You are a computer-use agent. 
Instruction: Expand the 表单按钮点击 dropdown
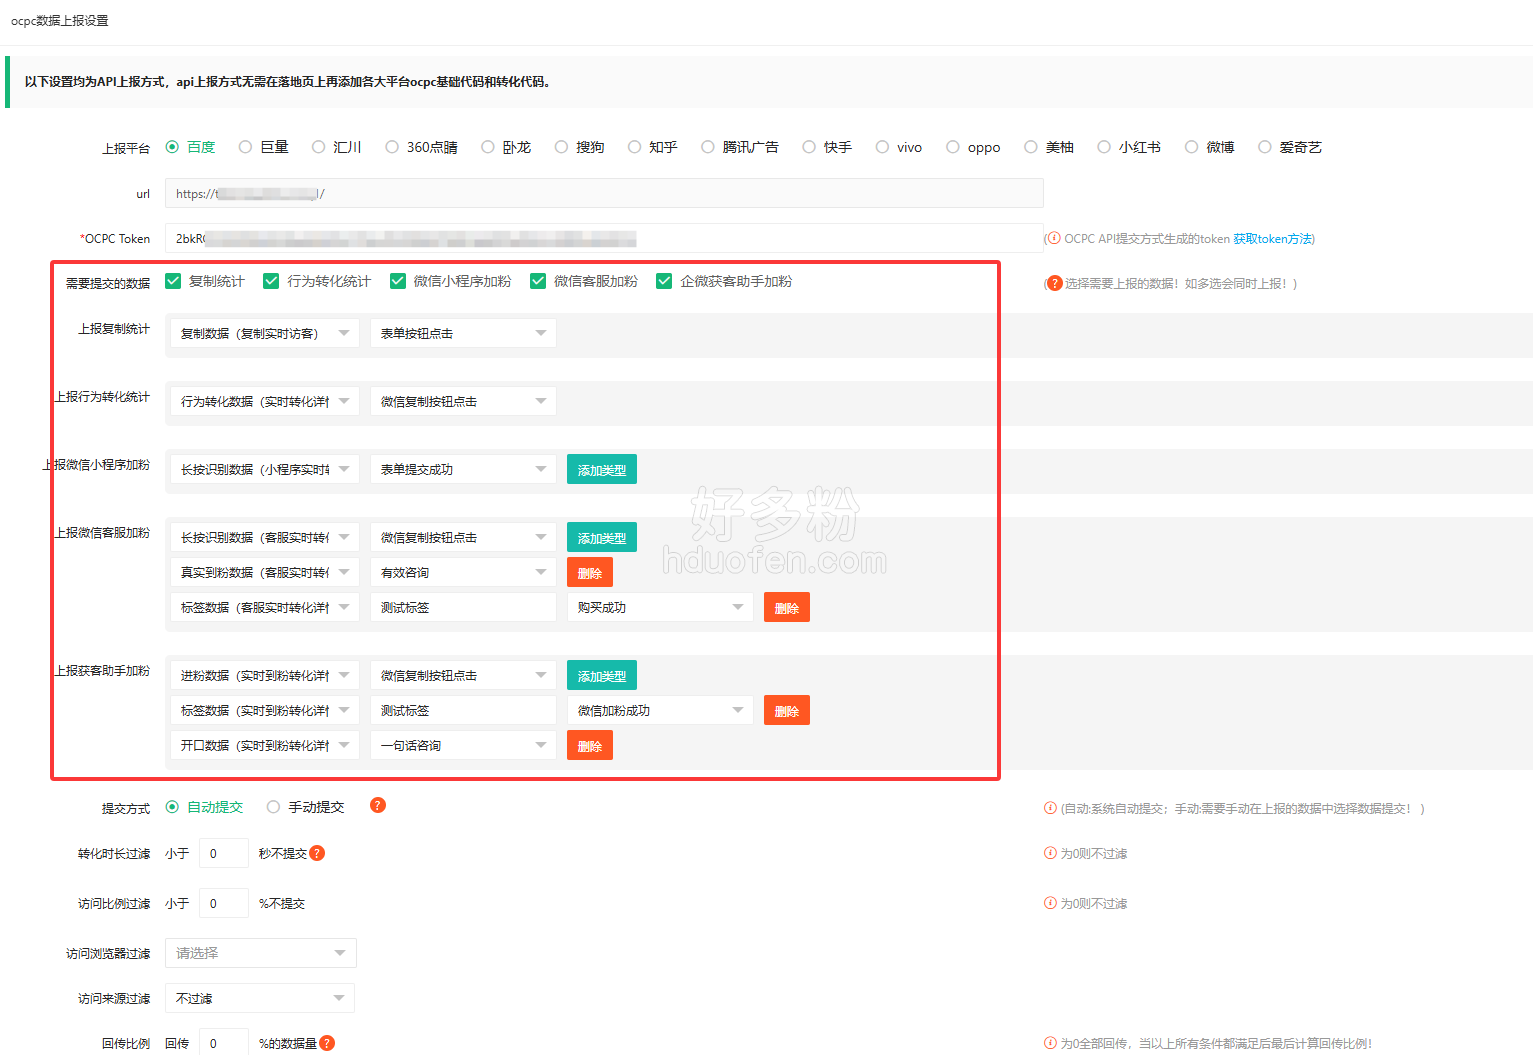click(x=462, y=333)
